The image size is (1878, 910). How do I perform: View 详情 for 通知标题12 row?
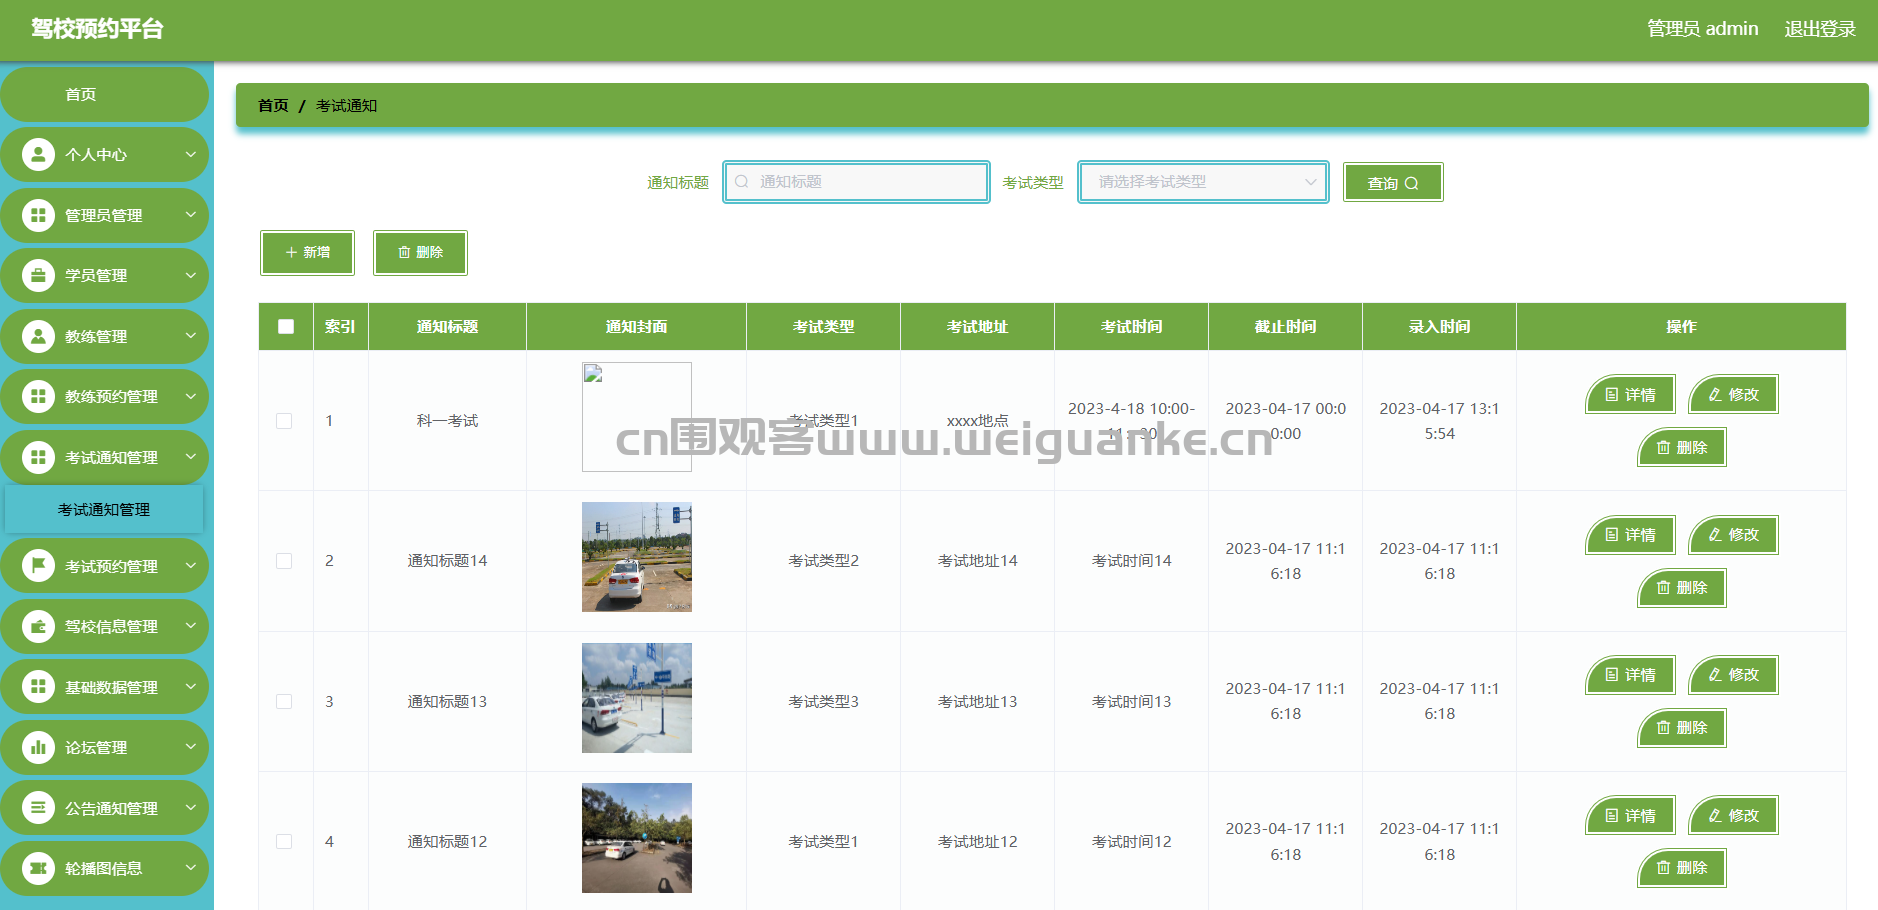tap(1631, 816)
